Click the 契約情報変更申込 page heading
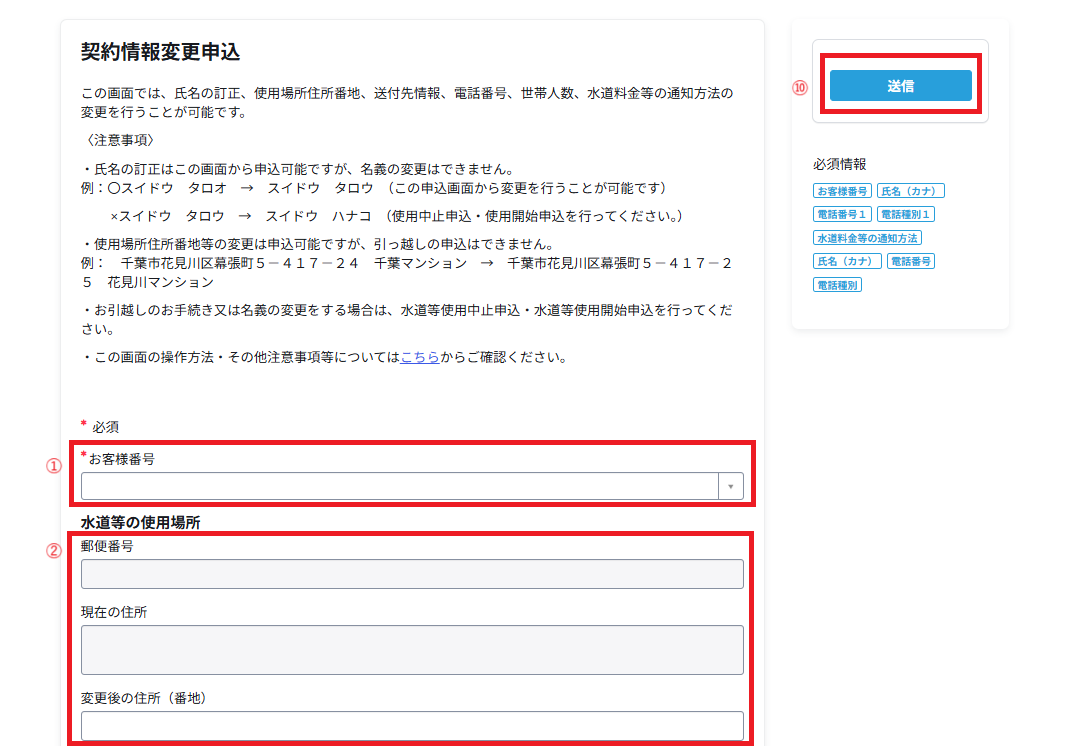Viewport: 1066px width, 746px height. tap(160, 52)
